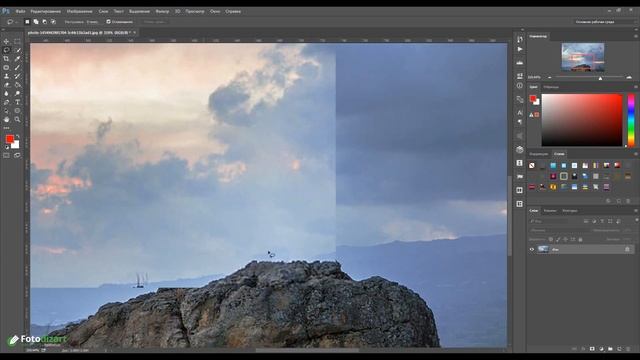
Task: Open the Color panel menu
Action: tap(636, 87)
